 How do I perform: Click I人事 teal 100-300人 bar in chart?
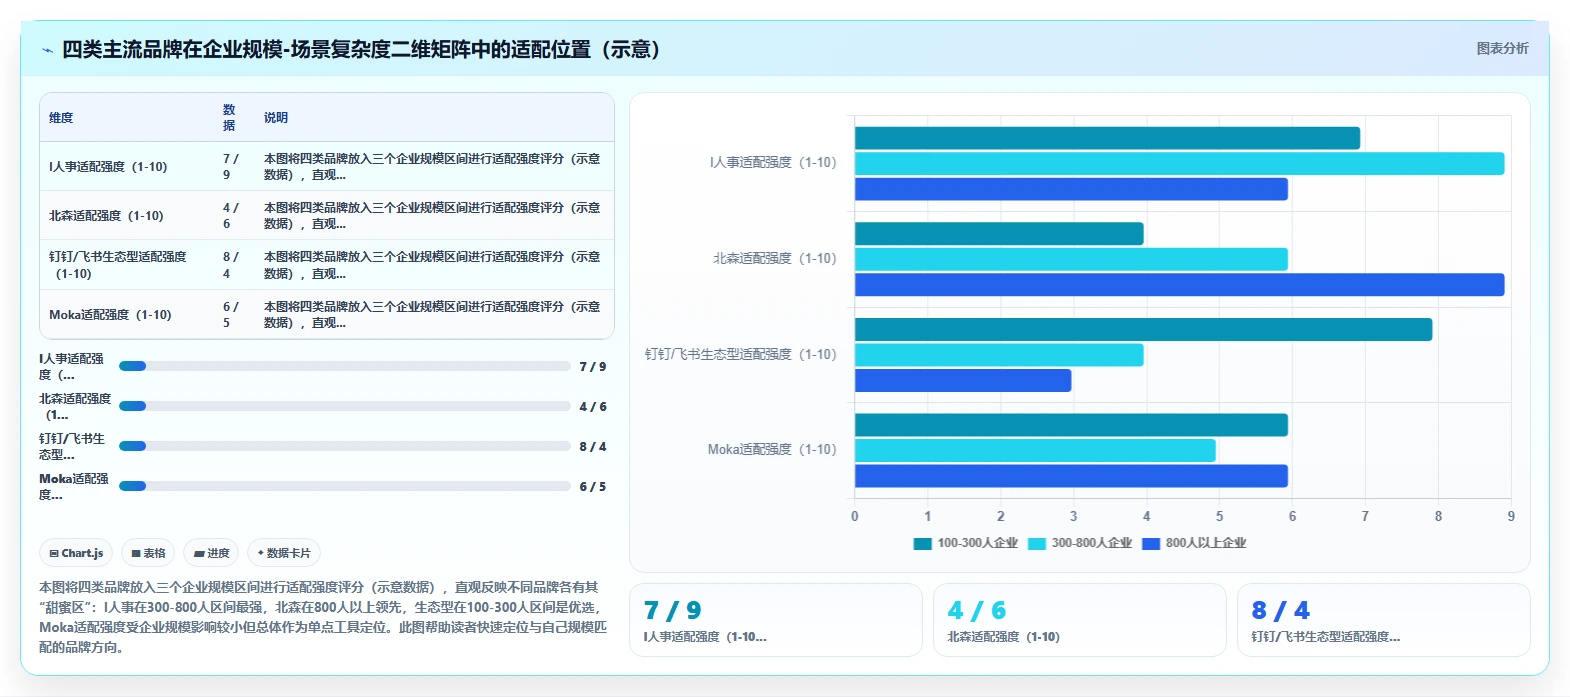pos(1107,138)
